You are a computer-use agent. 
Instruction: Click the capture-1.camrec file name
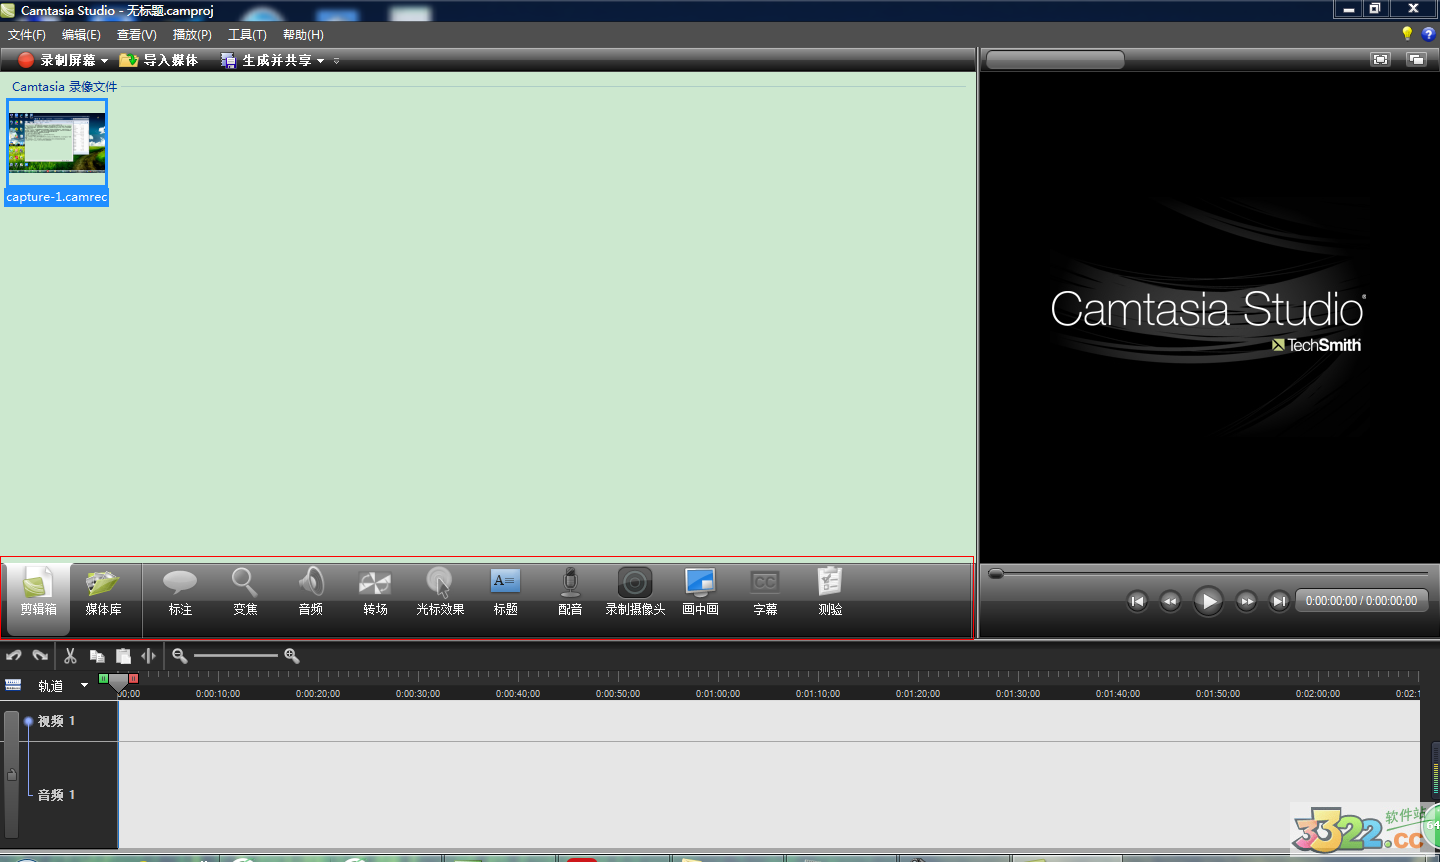click(x=57, y=197)
